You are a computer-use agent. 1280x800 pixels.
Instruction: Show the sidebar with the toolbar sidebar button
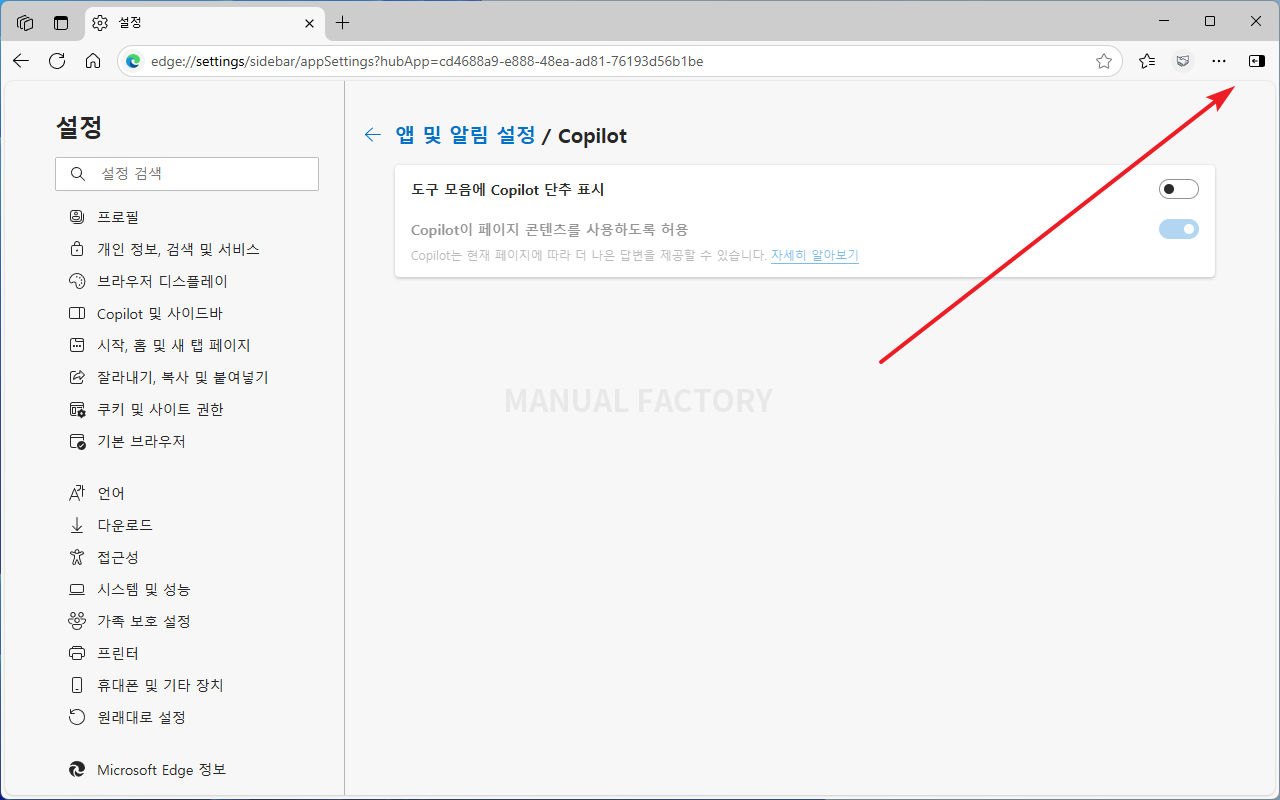click(x=1257, y=61)
